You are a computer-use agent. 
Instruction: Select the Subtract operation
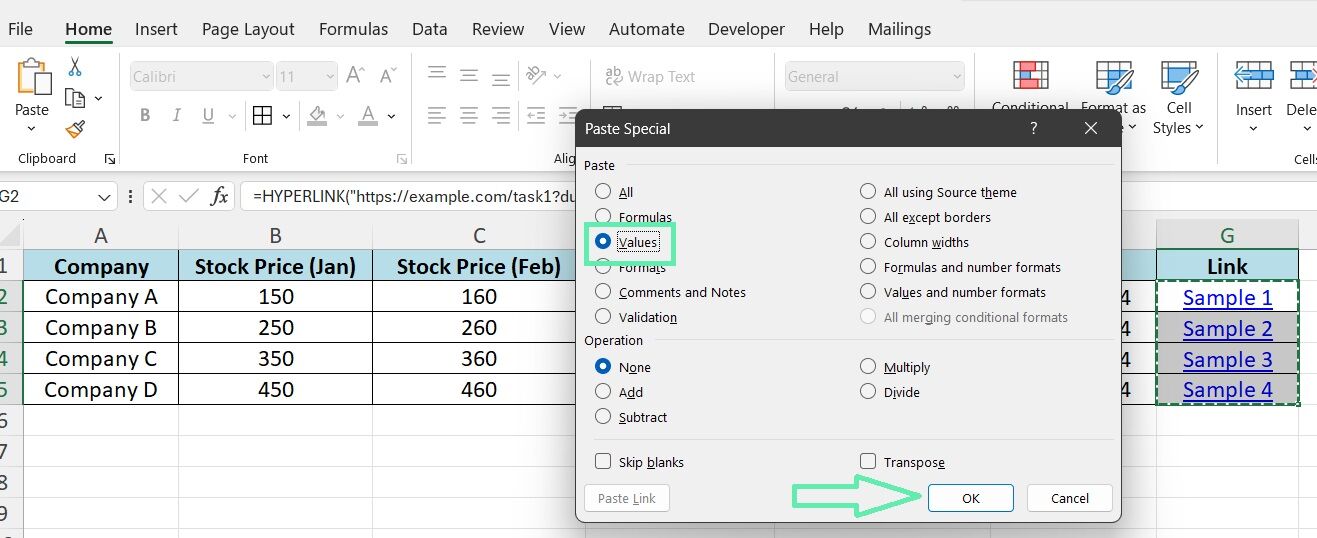tap(602, 416)
